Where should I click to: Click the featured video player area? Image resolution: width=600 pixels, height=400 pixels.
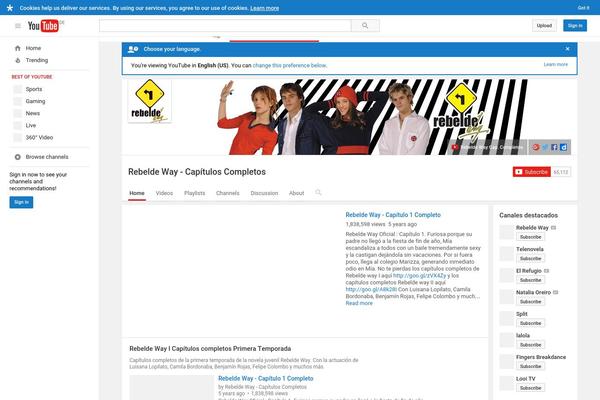[x=233, y=271]
